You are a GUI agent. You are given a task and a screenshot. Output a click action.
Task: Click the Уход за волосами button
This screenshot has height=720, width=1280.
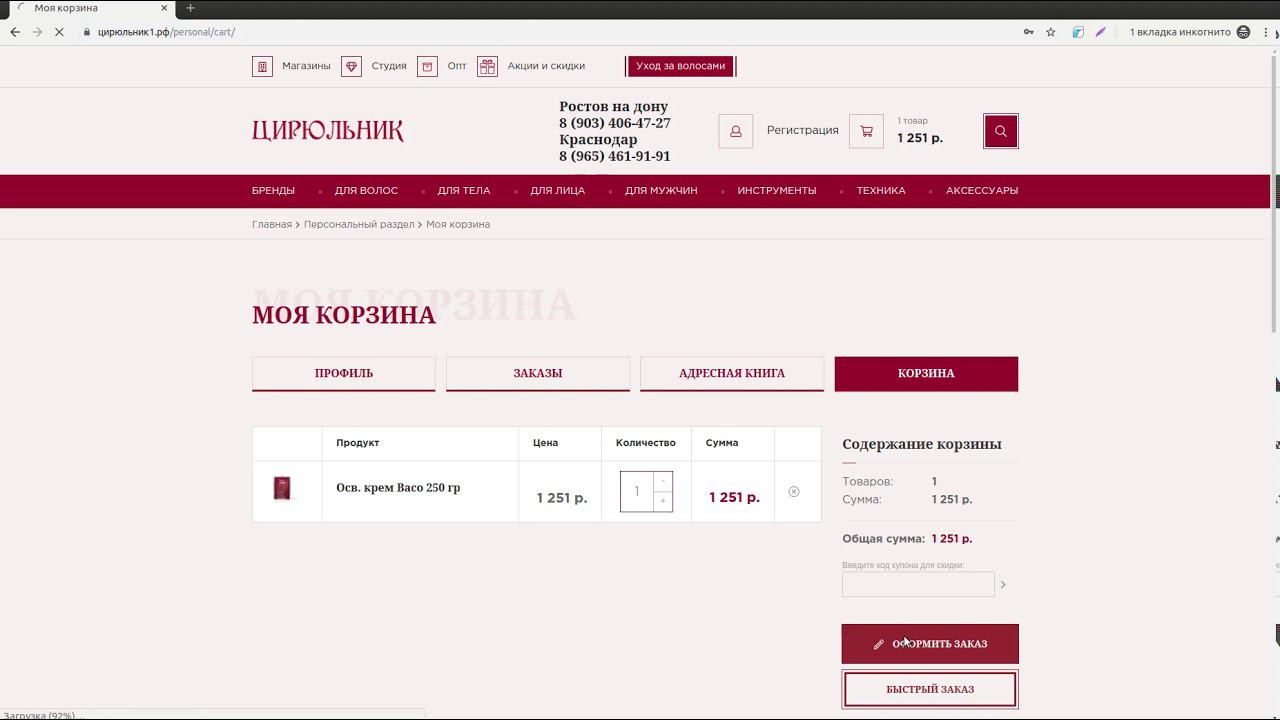681,66
